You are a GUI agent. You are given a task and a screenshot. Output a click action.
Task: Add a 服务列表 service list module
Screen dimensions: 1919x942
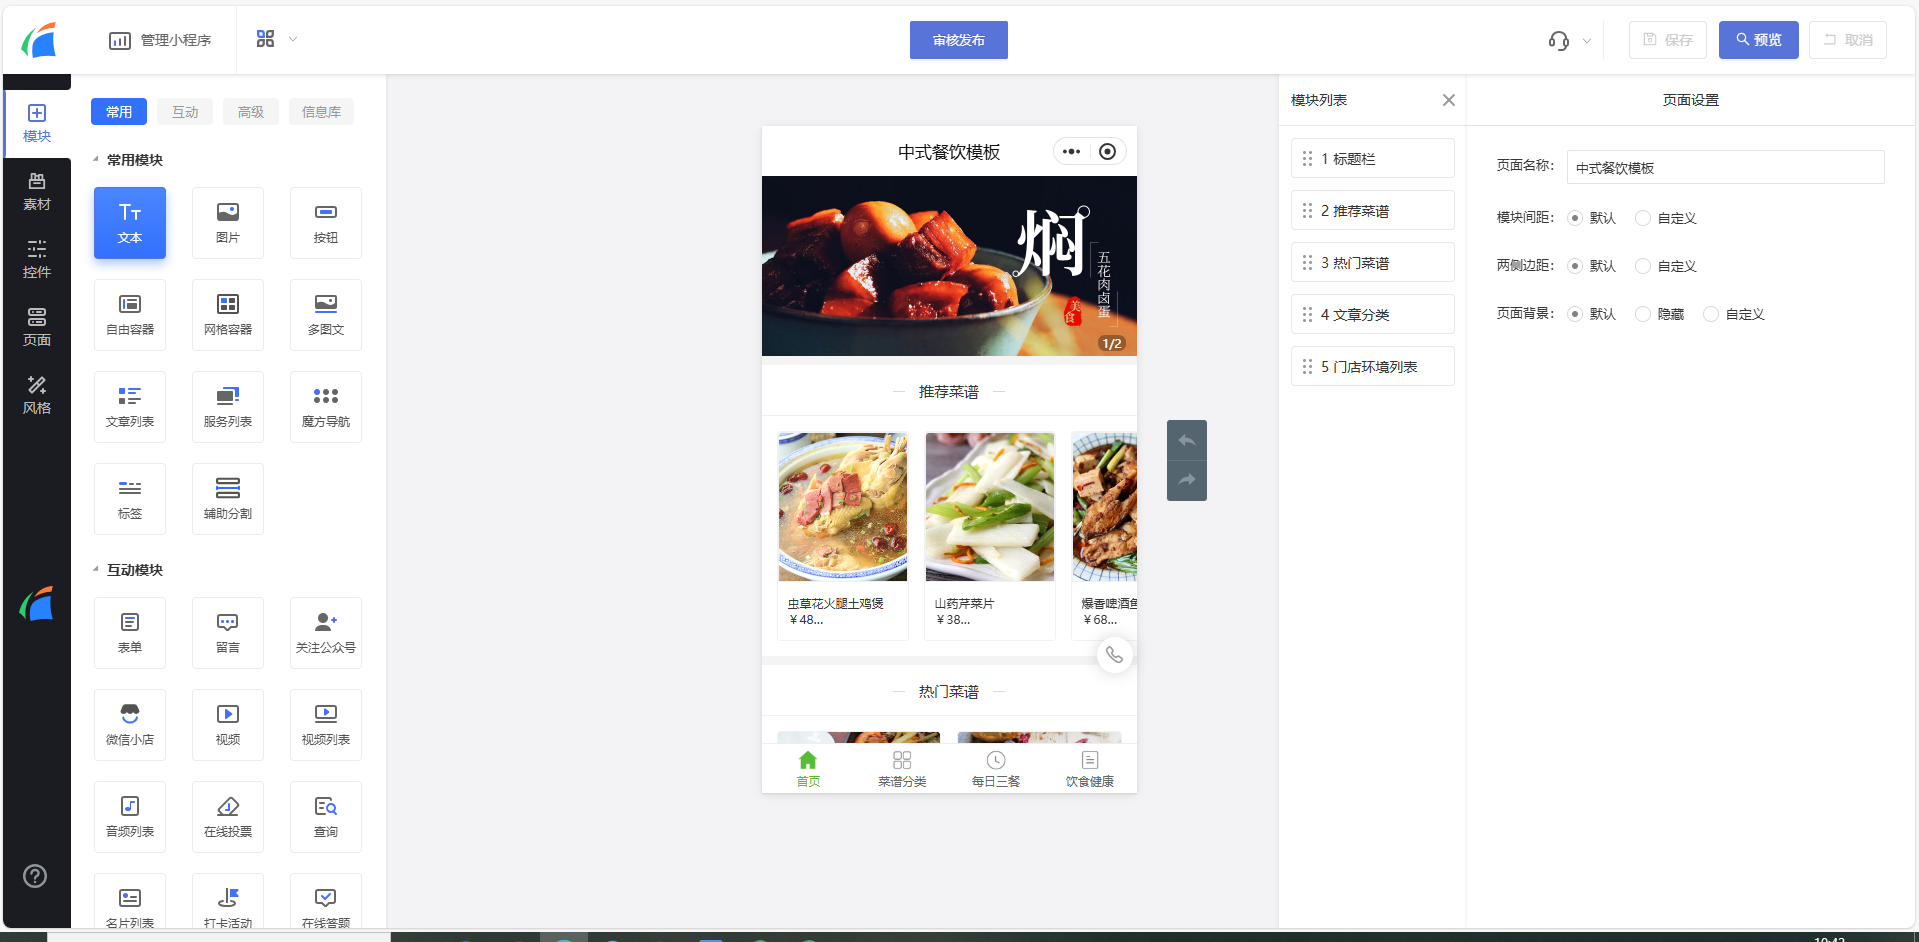coord(228,407)
